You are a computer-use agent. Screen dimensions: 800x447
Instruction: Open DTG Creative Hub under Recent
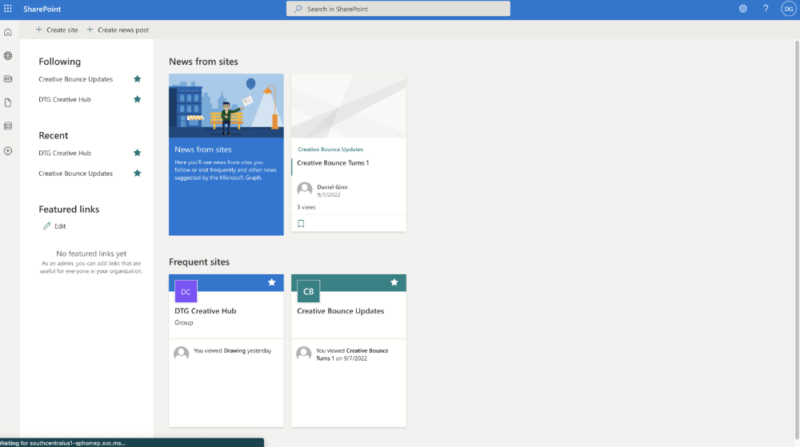click(65, 153)
